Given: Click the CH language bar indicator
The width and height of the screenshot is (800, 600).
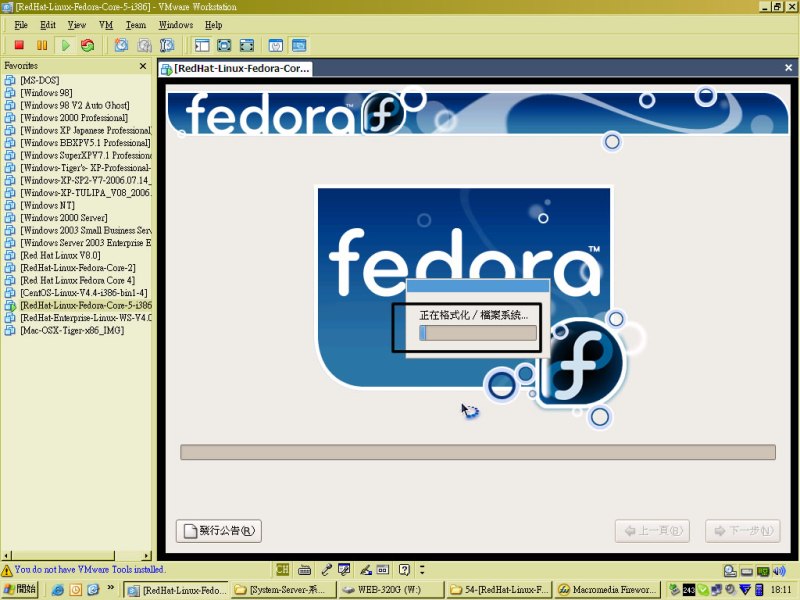Looking at the screenshot, I should tap(282, 569).
